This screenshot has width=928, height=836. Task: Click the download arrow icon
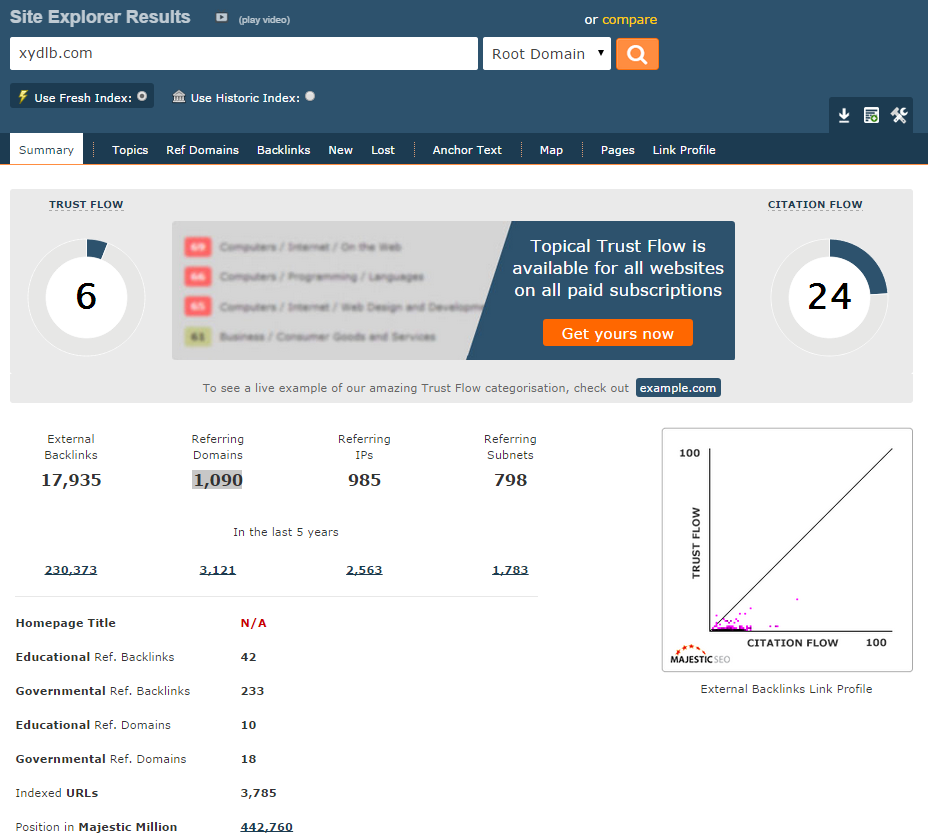[x=844, y=115]
